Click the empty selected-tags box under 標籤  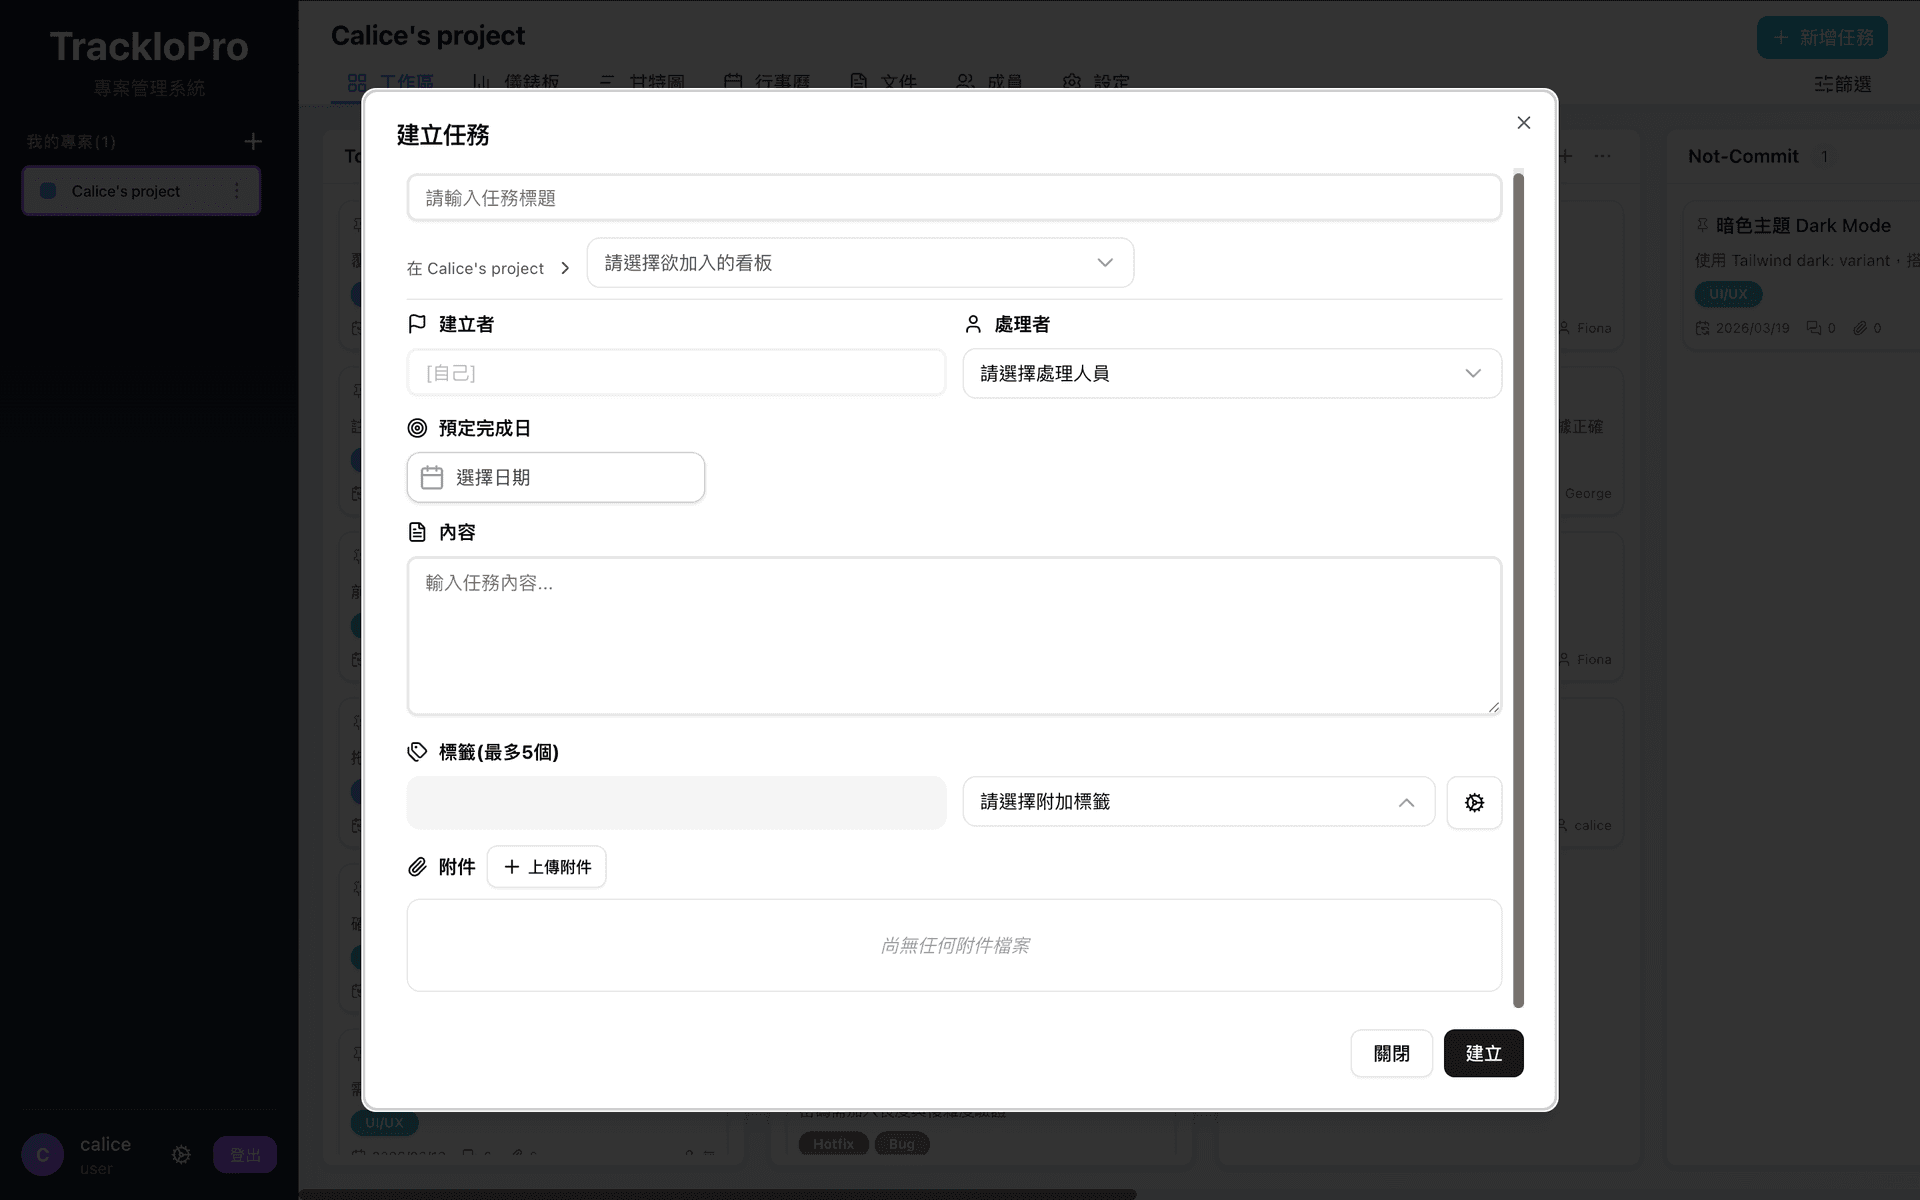676,802
